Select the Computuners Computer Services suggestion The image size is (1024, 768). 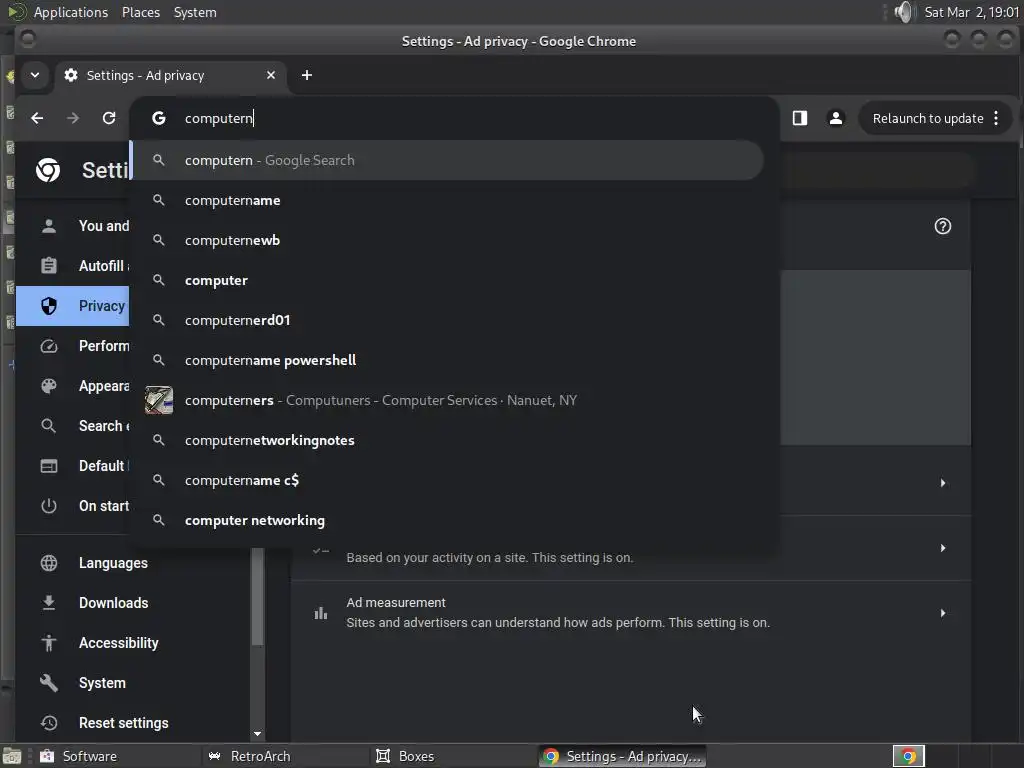click(x=448, y=400)
